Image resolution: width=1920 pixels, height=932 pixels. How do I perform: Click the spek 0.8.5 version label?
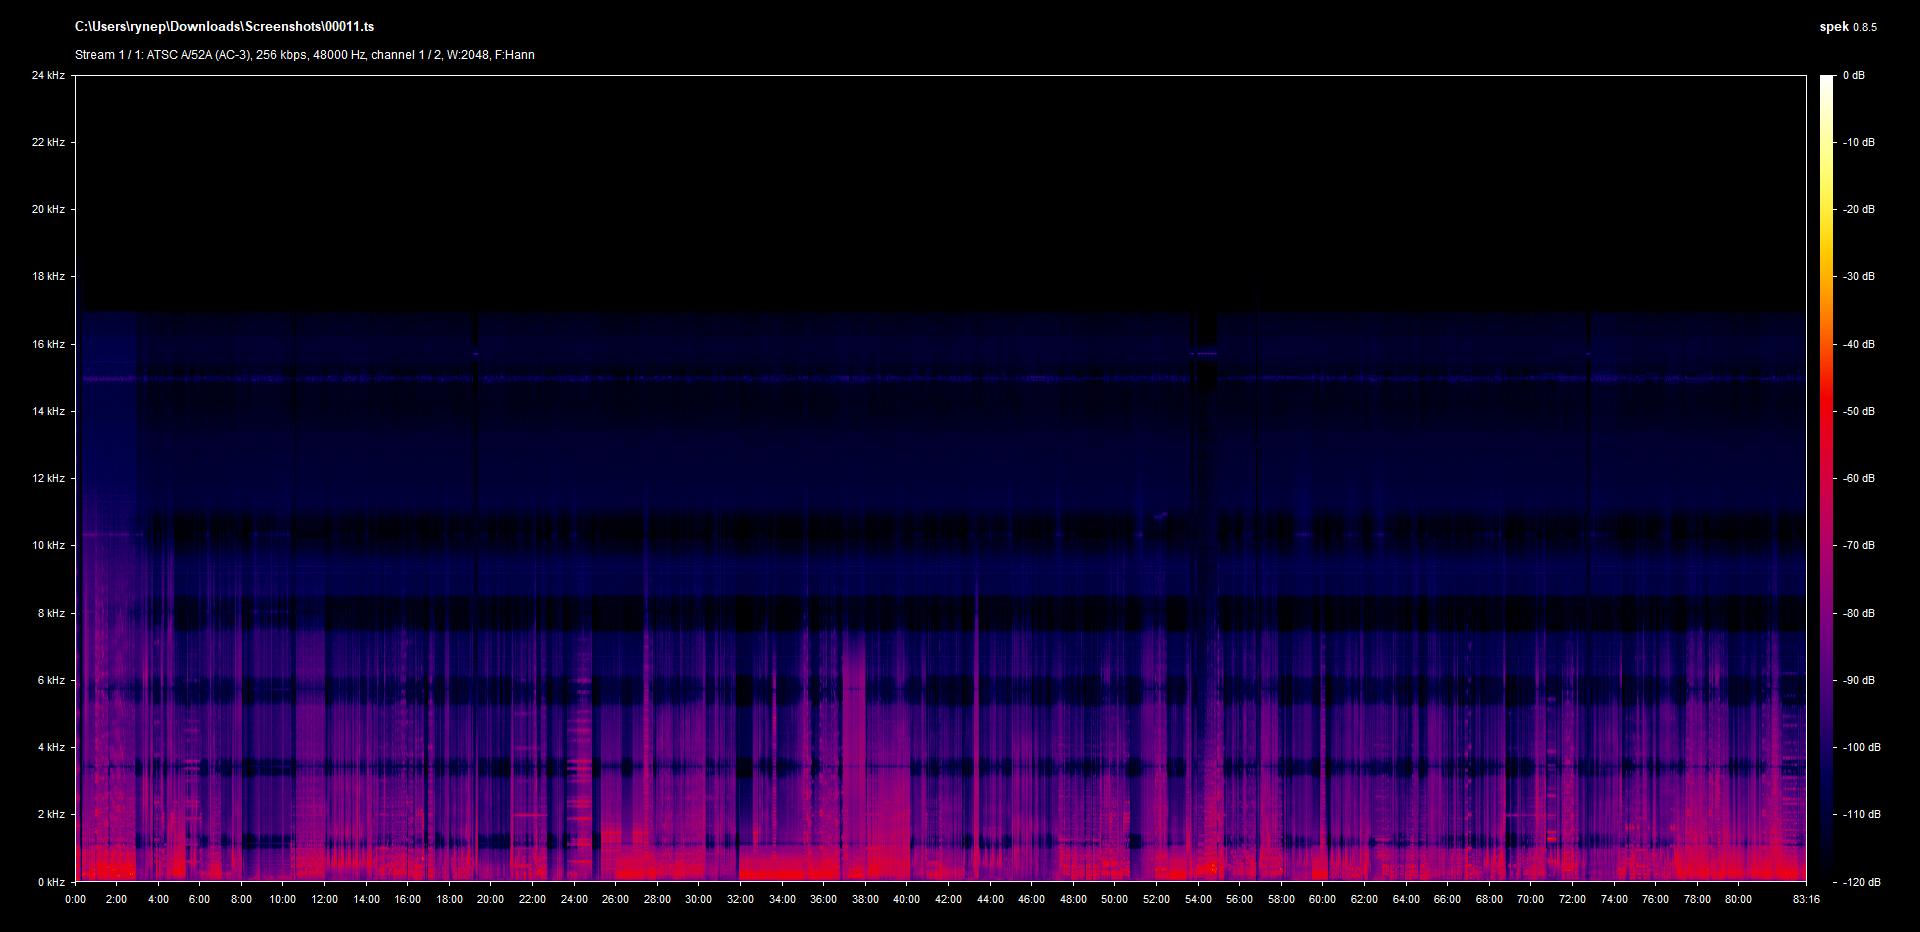click(x=1847, y=27)
